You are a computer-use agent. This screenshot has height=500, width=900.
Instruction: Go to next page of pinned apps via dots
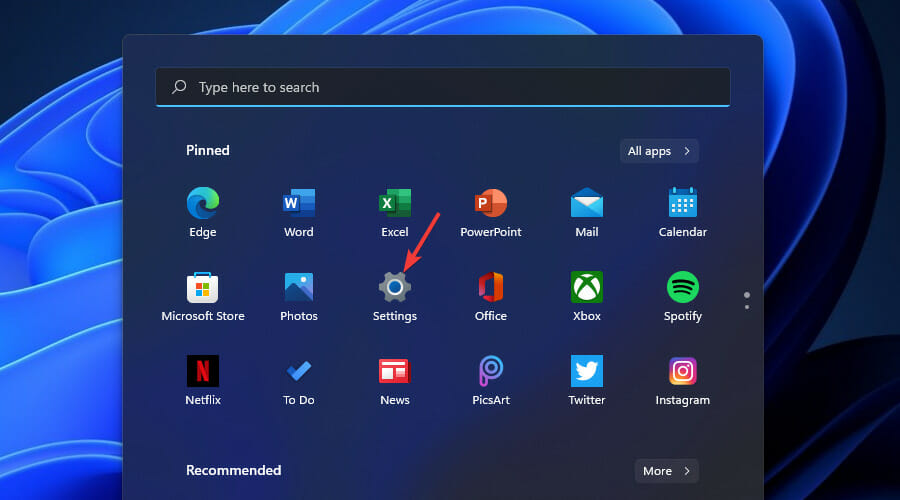coord(747,307)
